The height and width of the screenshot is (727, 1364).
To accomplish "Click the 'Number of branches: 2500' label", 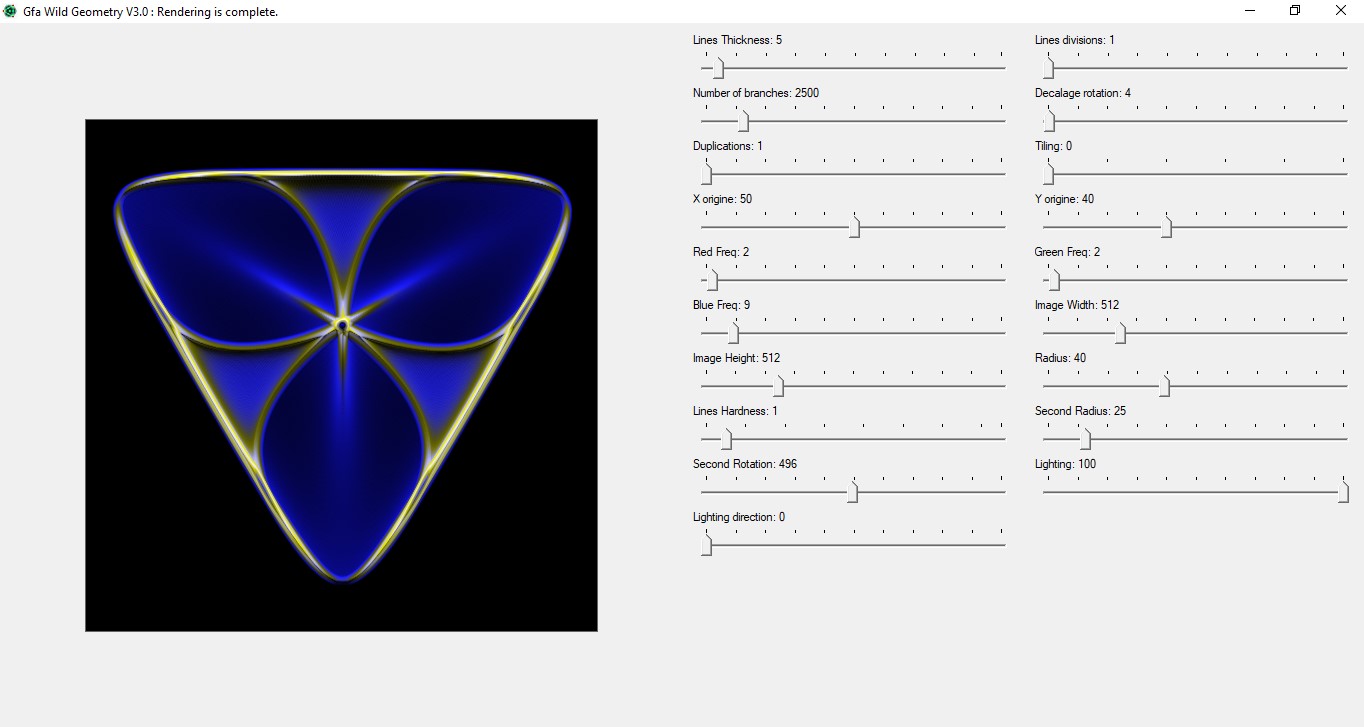I will (756, 93).
